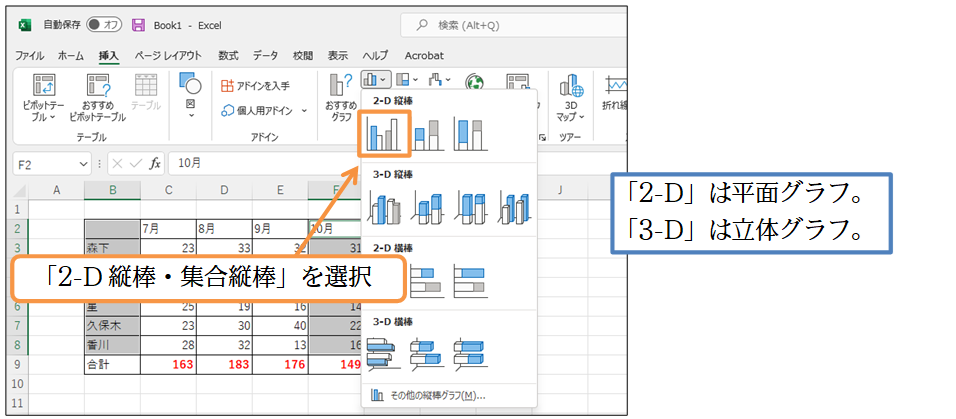This screenshot has width=956, height=419.
Task: Click アドインを入手 button
Action: [x=256, y=86]
